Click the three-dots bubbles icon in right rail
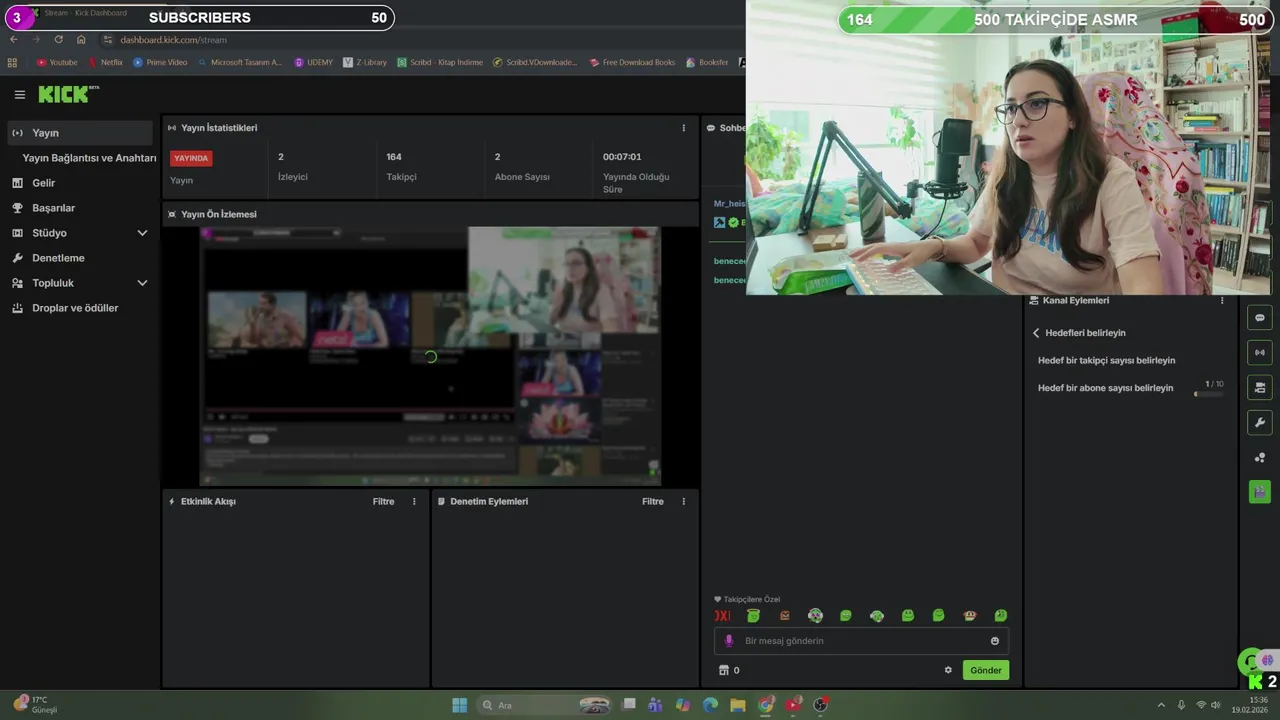Screen dimensions: 1280x720 click(1260, 457)
